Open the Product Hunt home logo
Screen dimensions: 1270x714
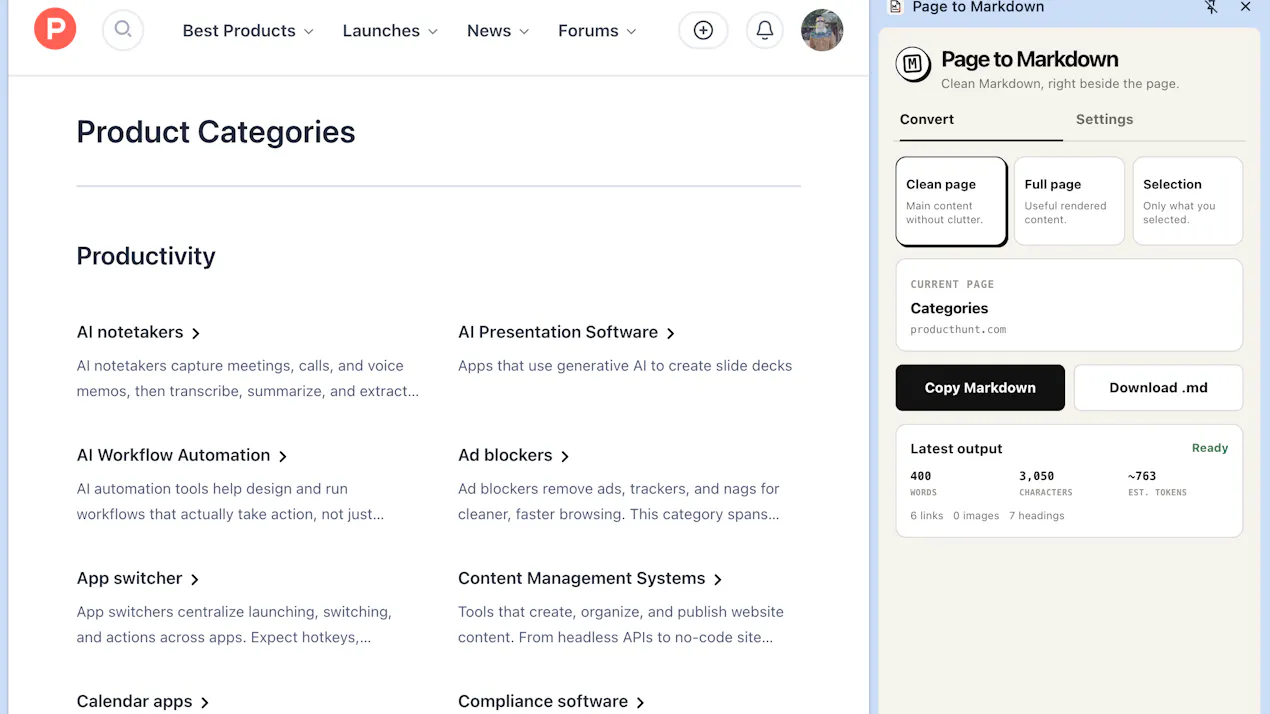55,29
